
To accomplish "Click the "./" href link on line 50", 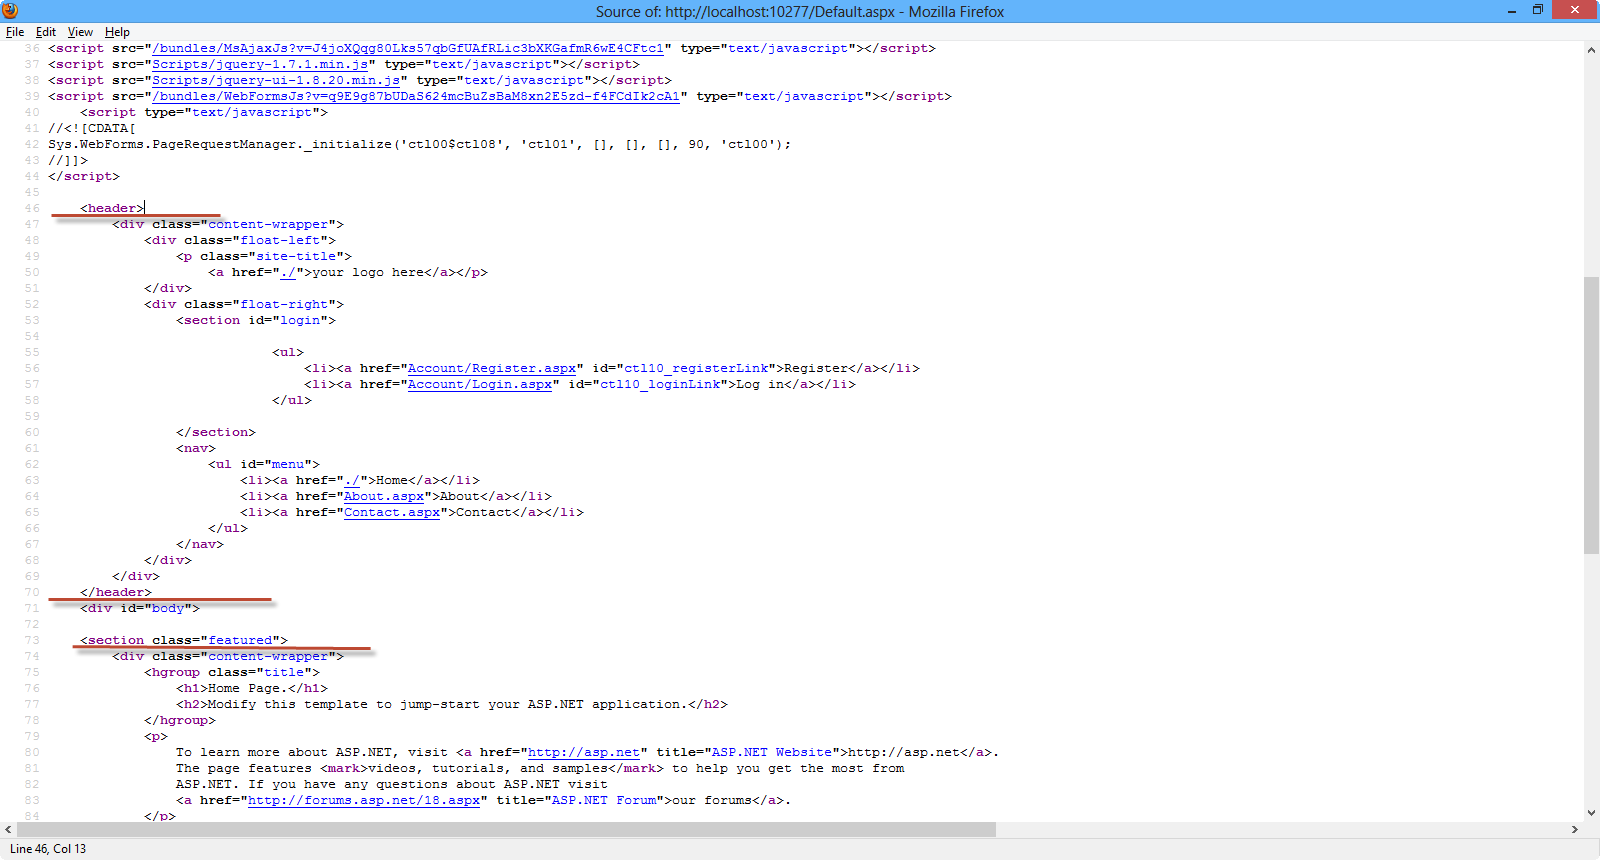I will coord(288,272).
